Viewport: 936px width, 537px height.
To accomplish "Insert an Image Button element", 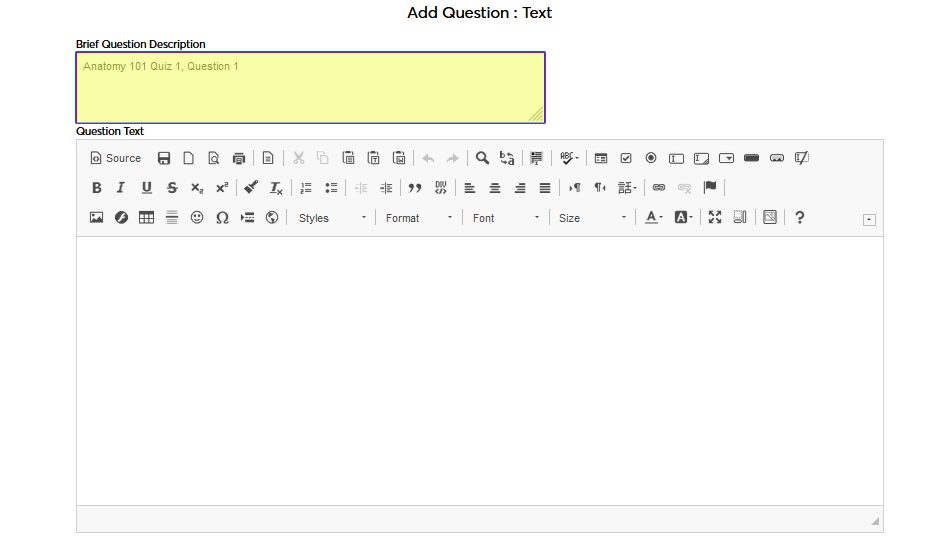I will pyautogui.click(x=777, y=158).
